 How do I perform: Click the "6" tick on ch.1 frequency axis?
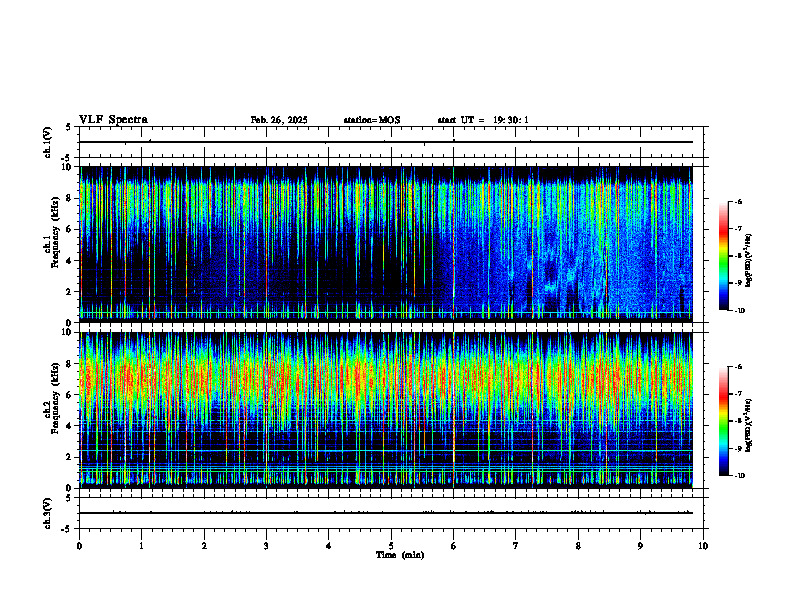71,229
